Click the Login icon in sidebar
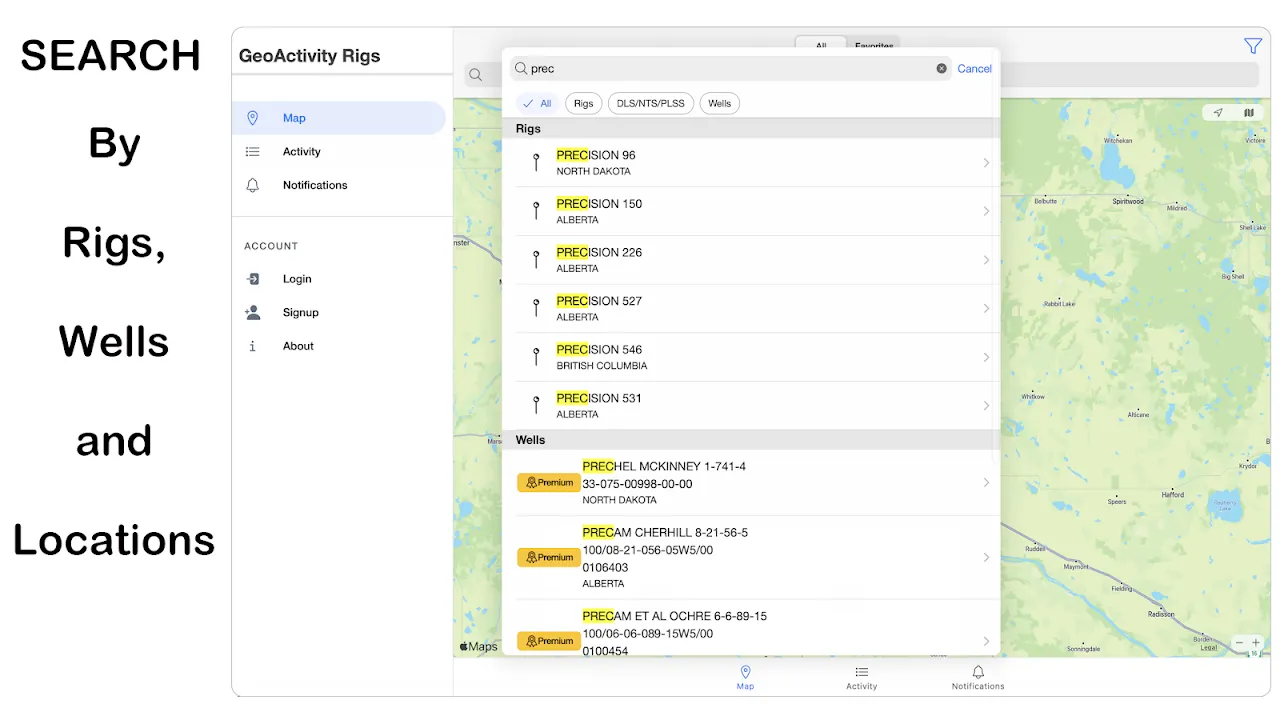The image size is (1280, 720). 253,279
